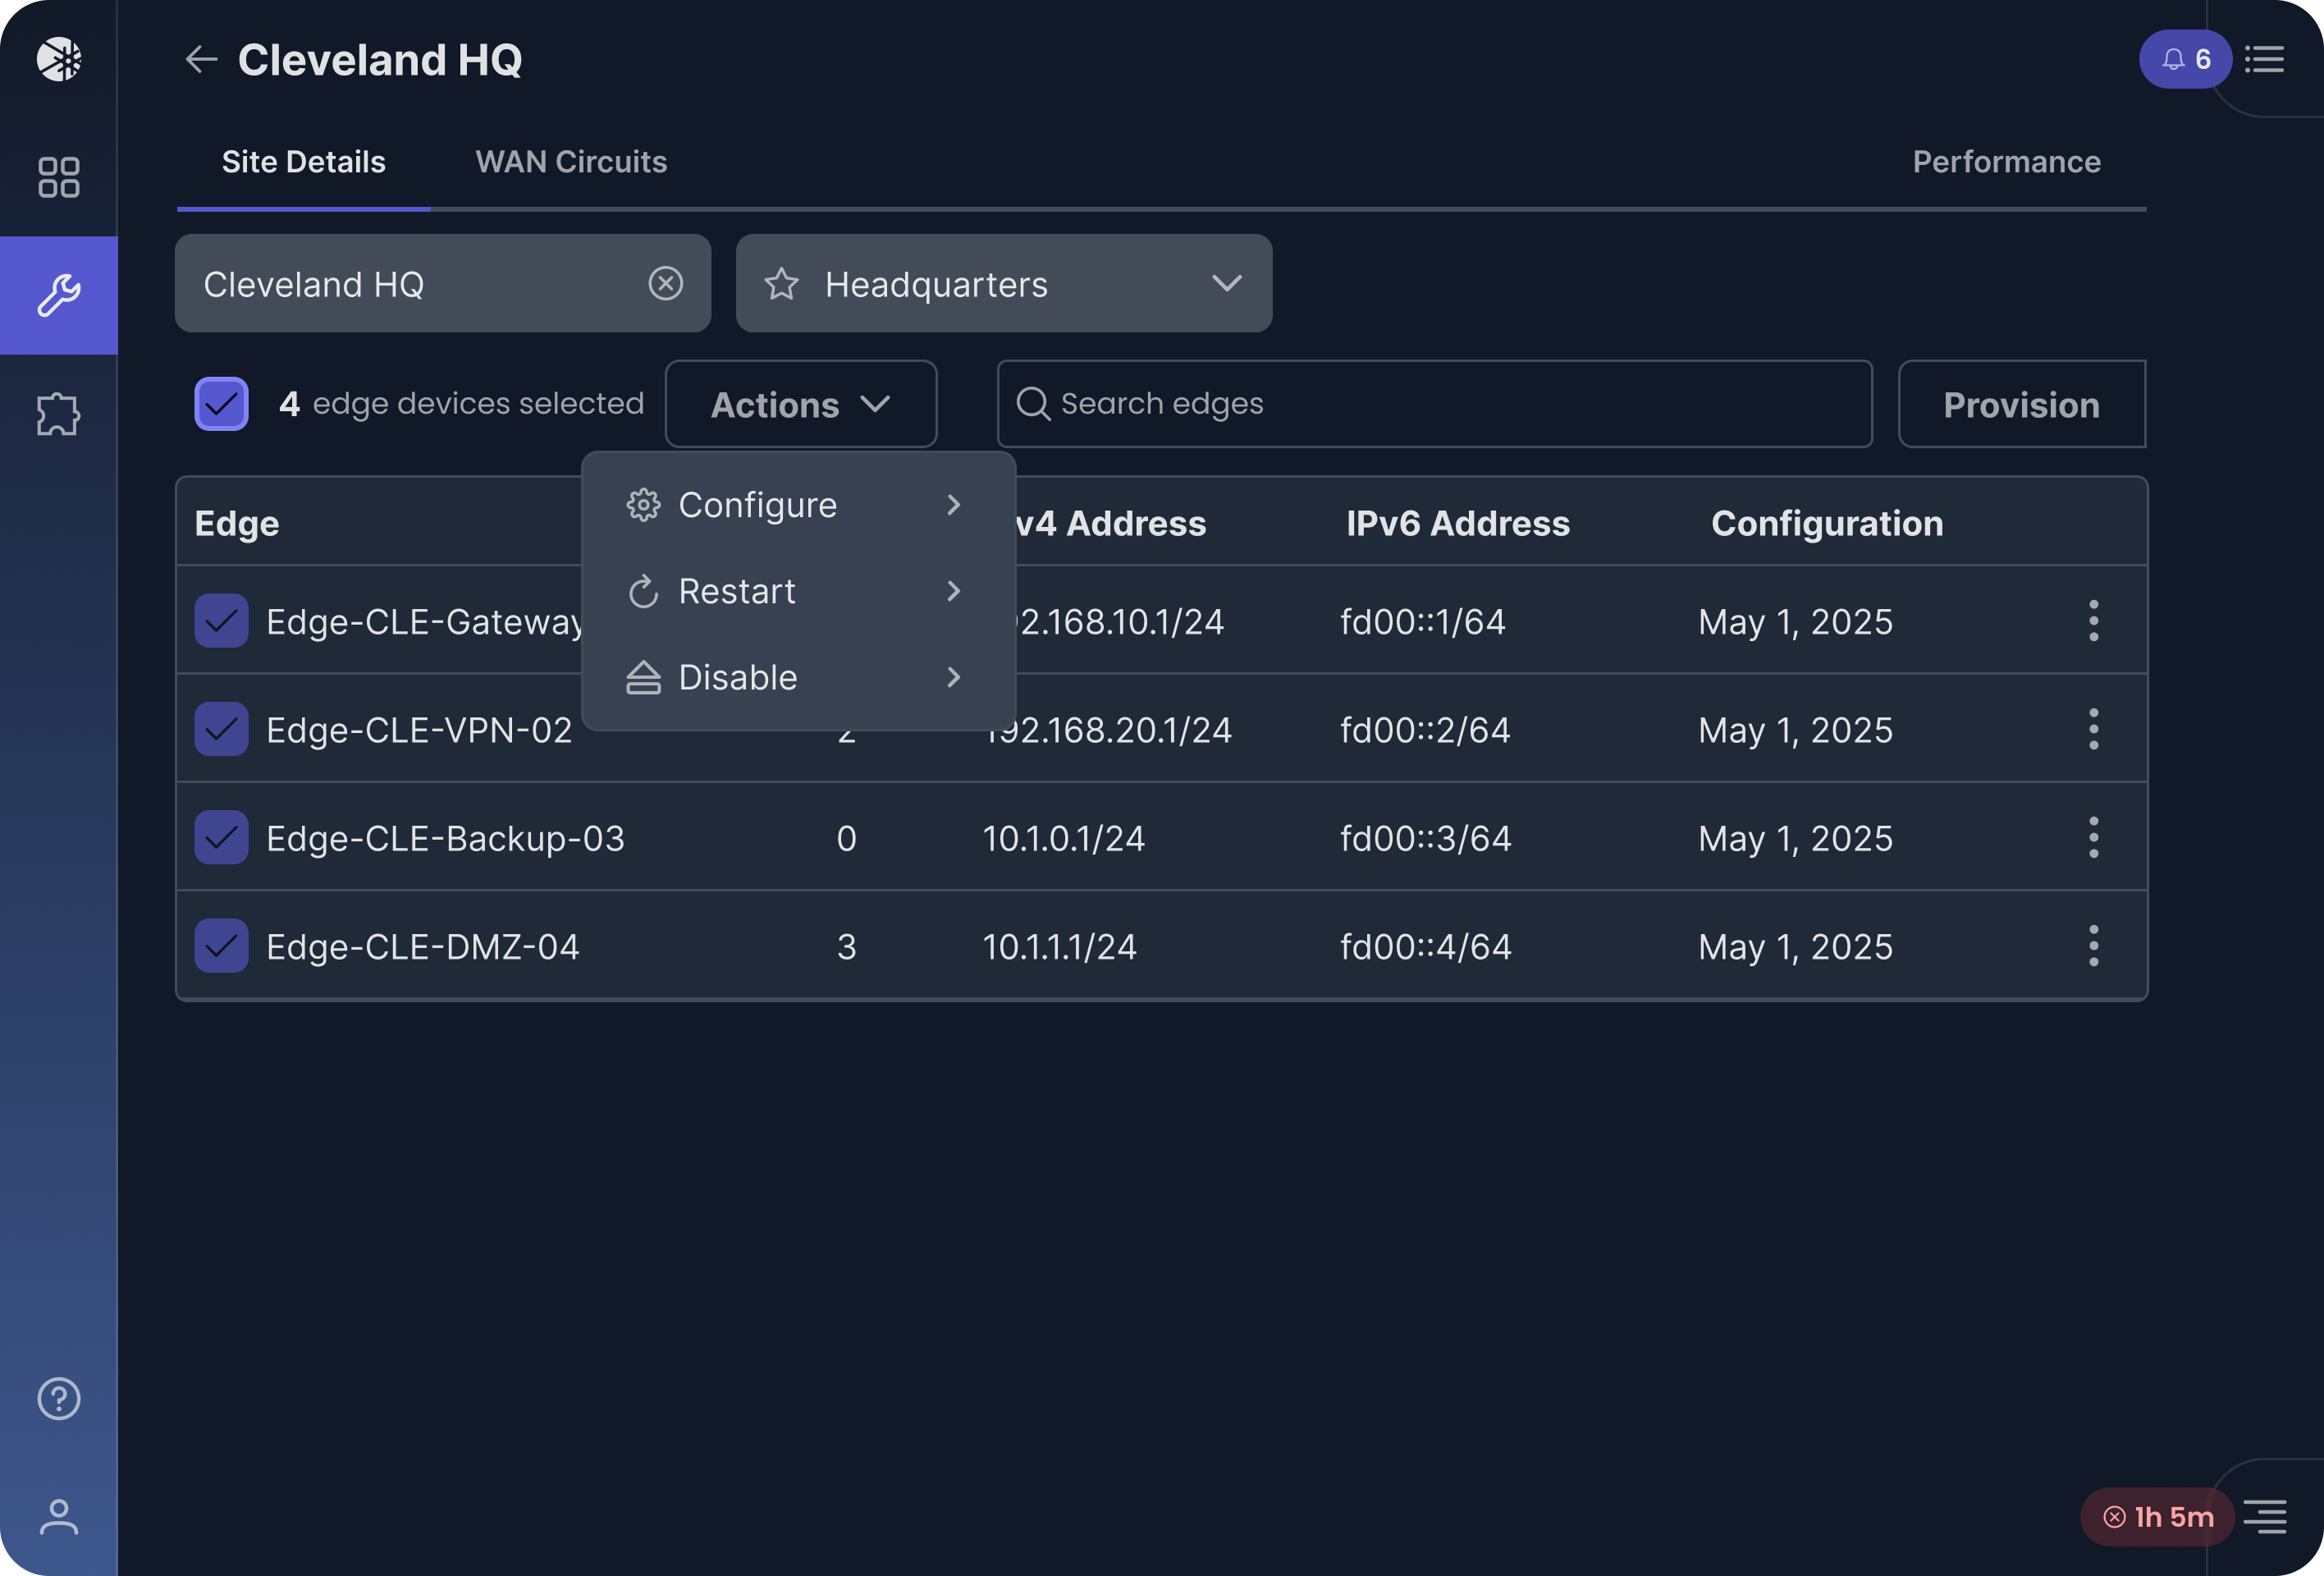
Task: Click the search magnifier icon
Action: 1032,404
